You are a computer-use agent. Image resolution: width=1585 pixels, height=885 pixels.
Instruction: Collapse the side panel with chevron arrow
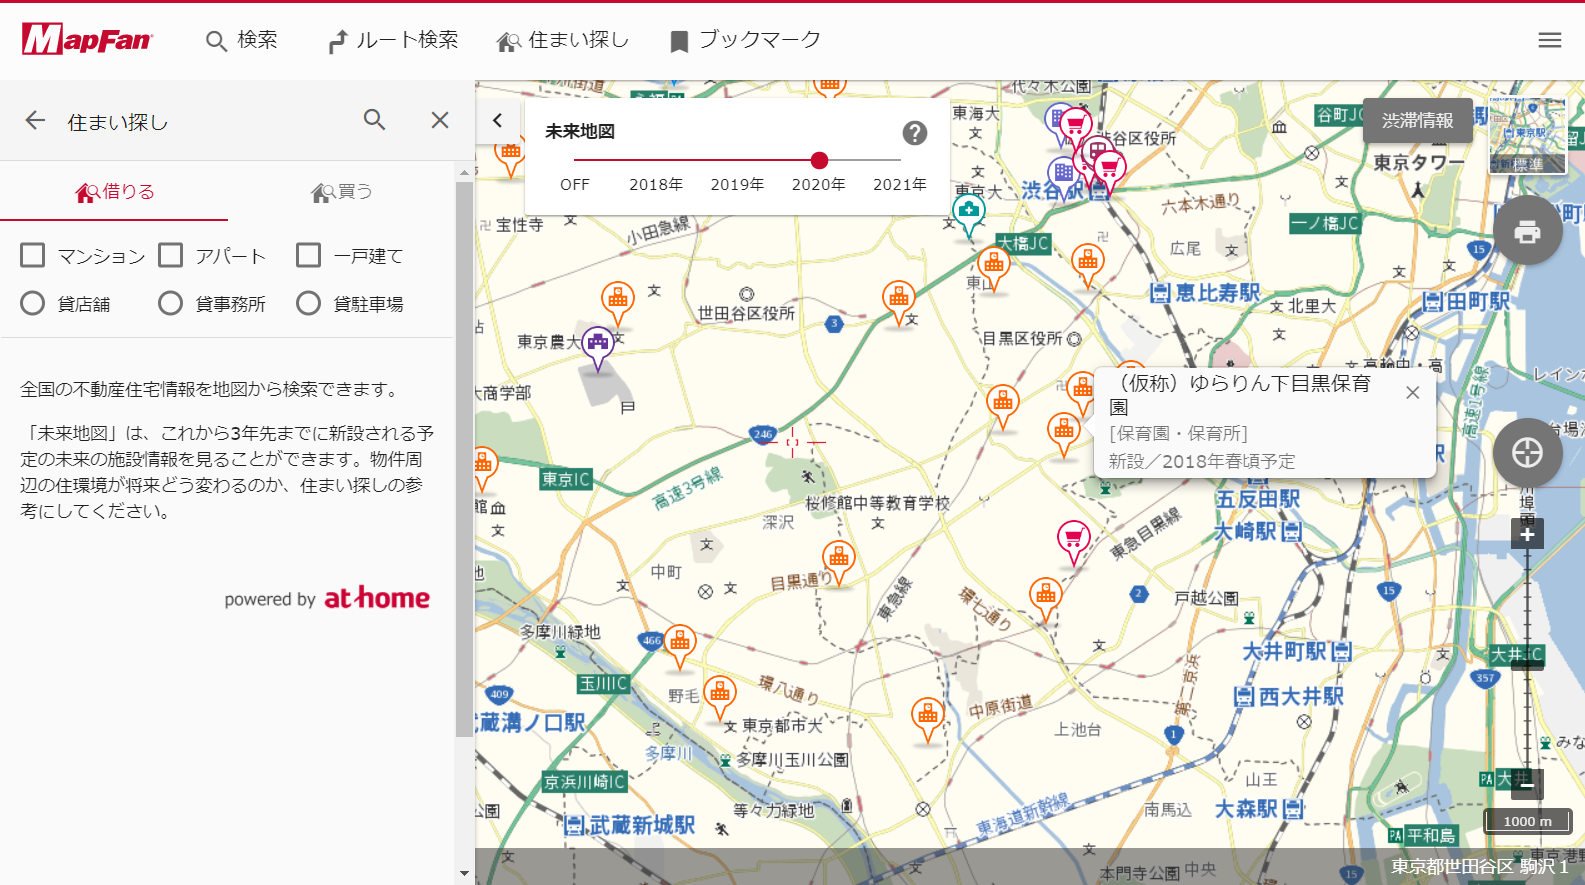click(x=497, y=120)
